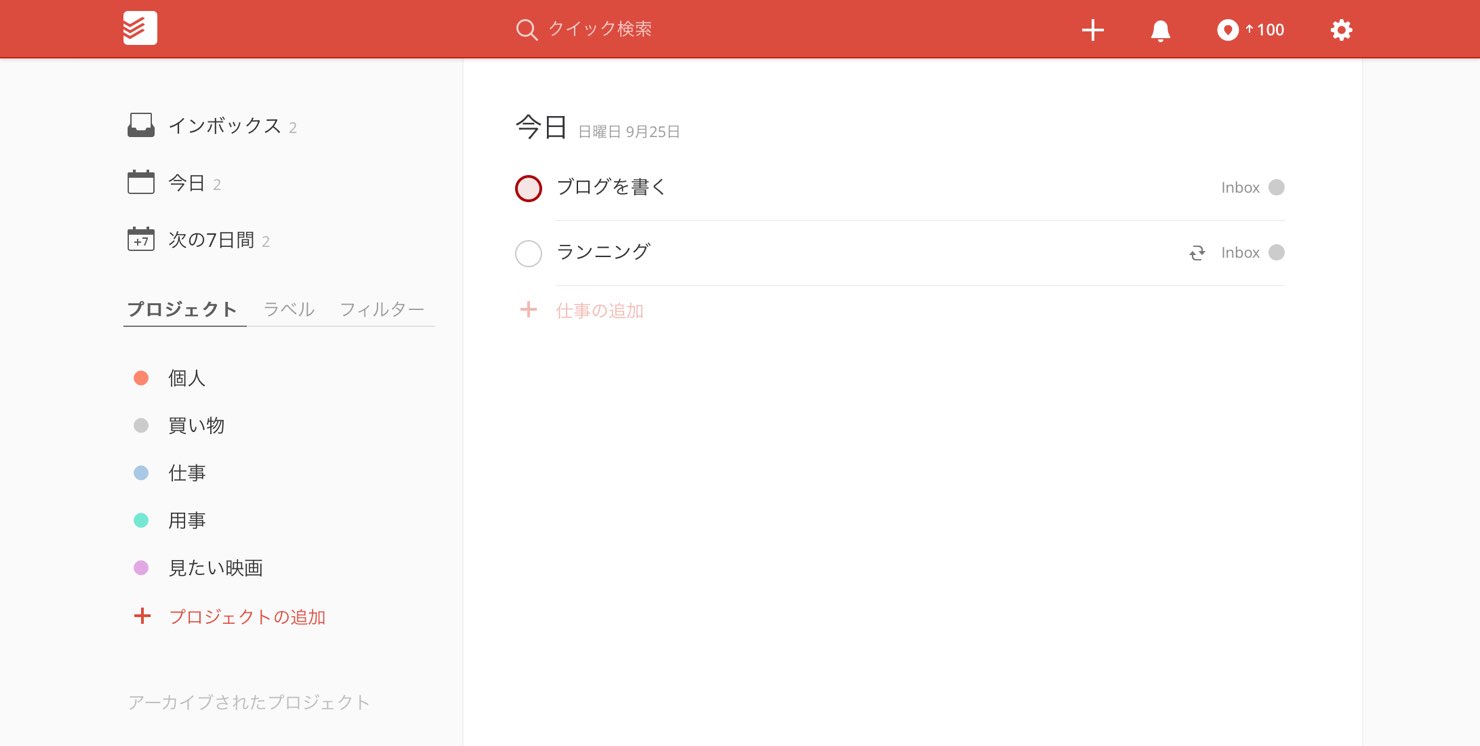Complete the task ブログを書く checkbox
Image resolution: width=1480 pixels, height=746 pixels.
(528, 188)
